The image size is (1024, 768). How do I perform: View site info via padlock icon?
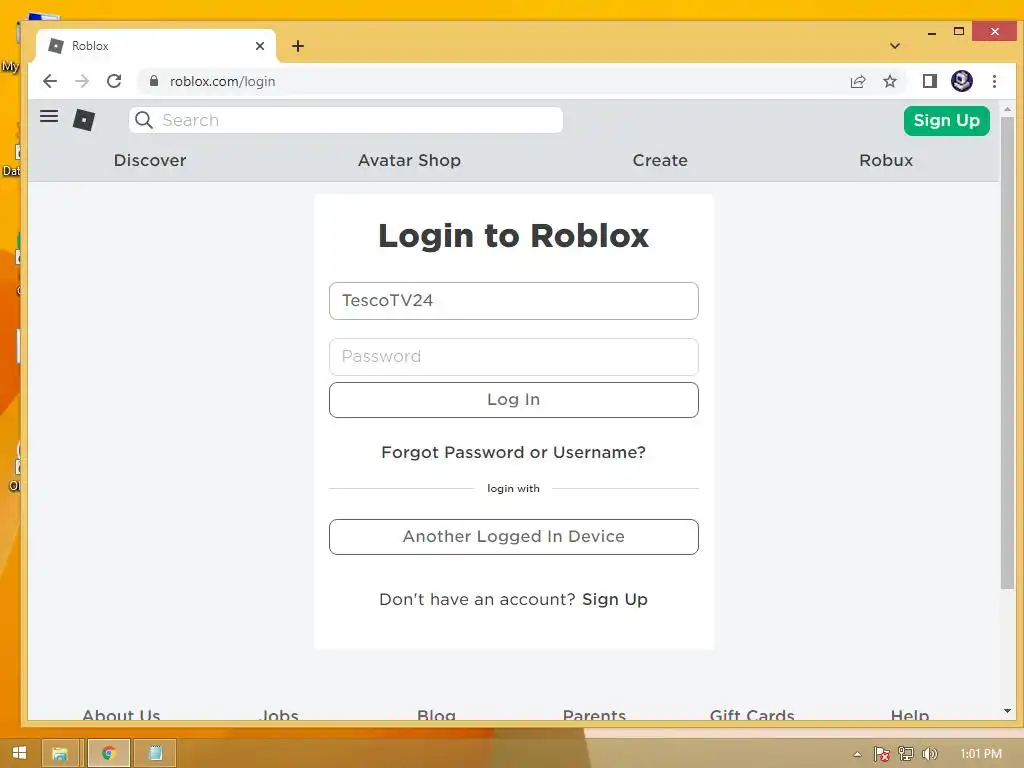coord(154,81)
